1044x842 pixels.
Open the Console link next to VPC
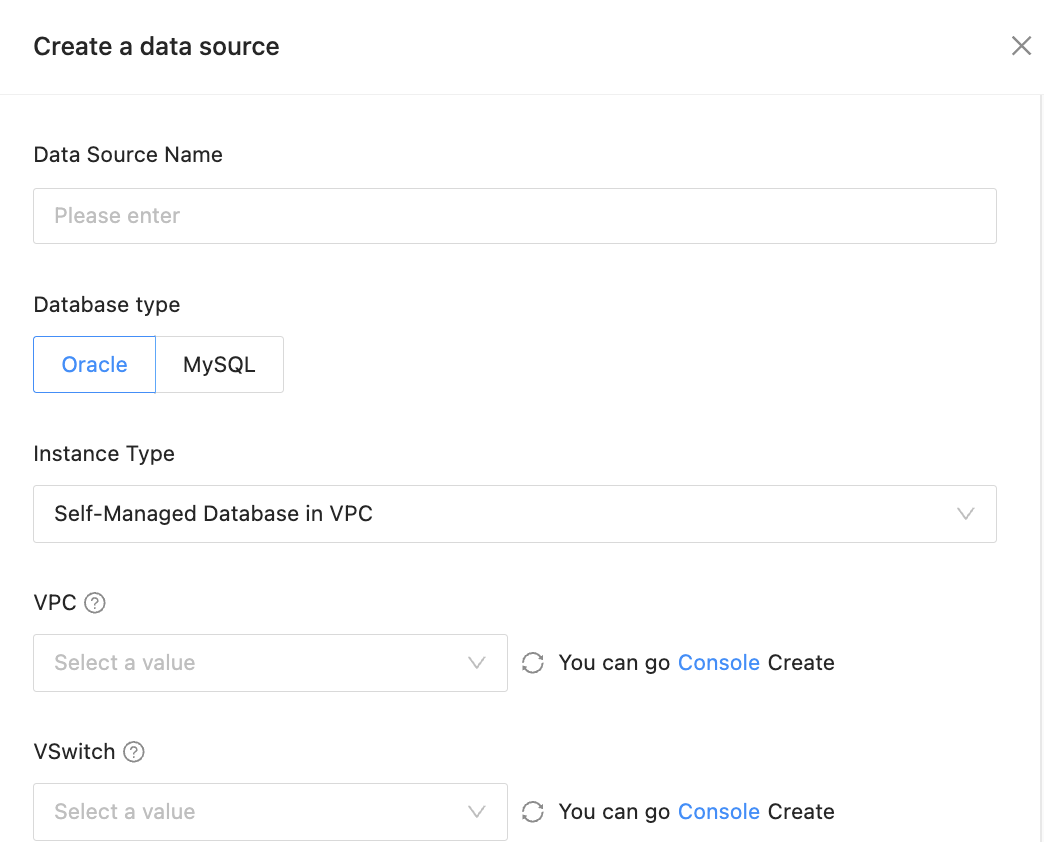[x=719, y=663]
